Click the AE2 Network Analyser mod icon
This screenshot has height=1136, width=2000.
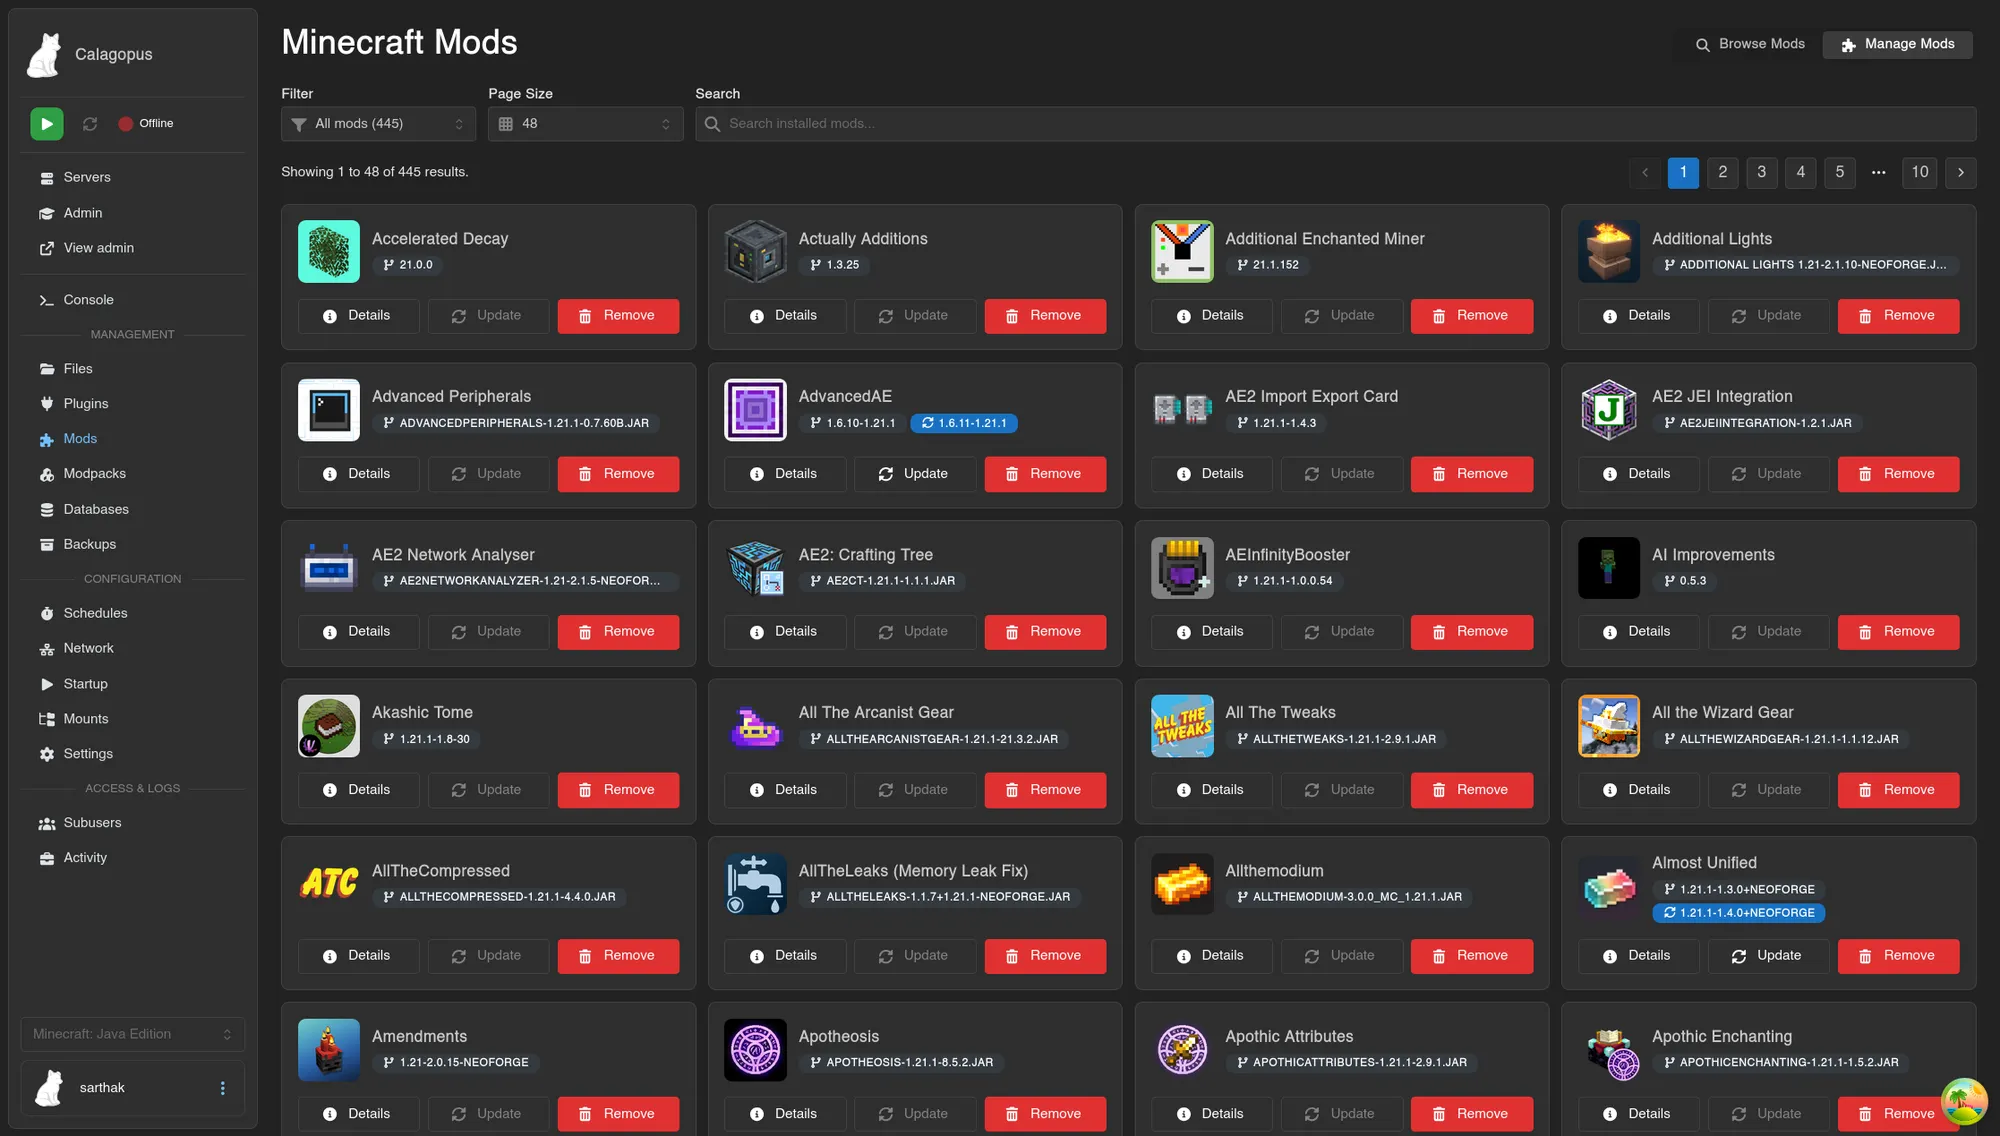click(329, 568)
